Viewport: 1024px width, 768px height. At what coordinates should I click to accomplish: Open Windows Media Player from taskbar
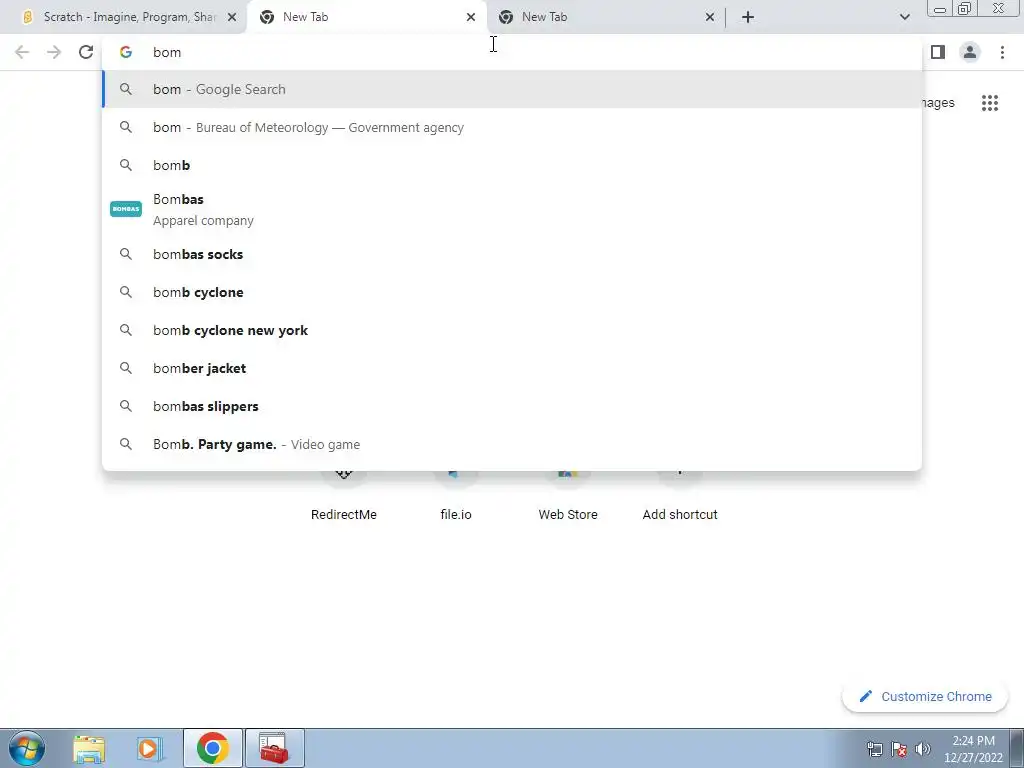tap(150, 748)
